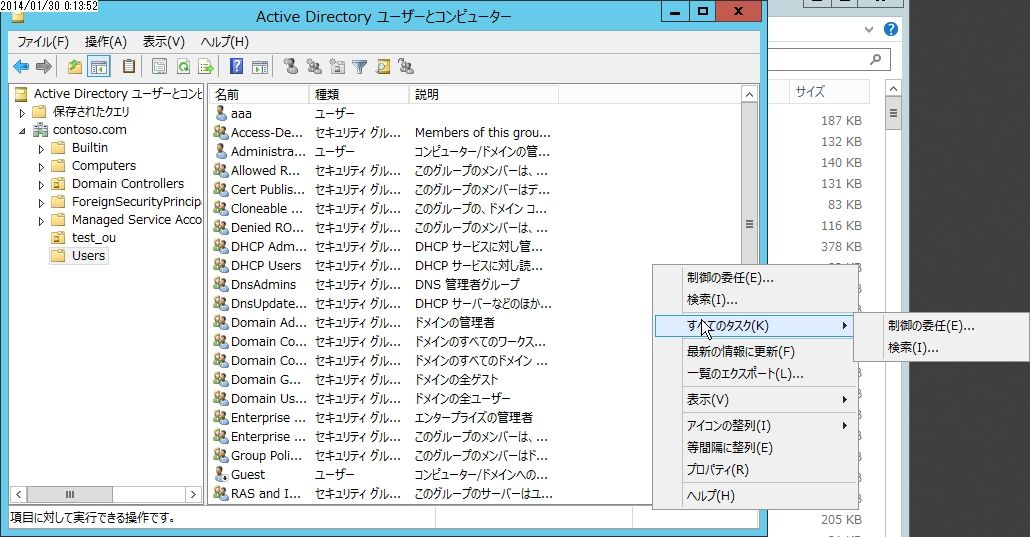Expand the Domain Controllers tree node
This screenshot has height=537, width=1030.
coord(41,185)
